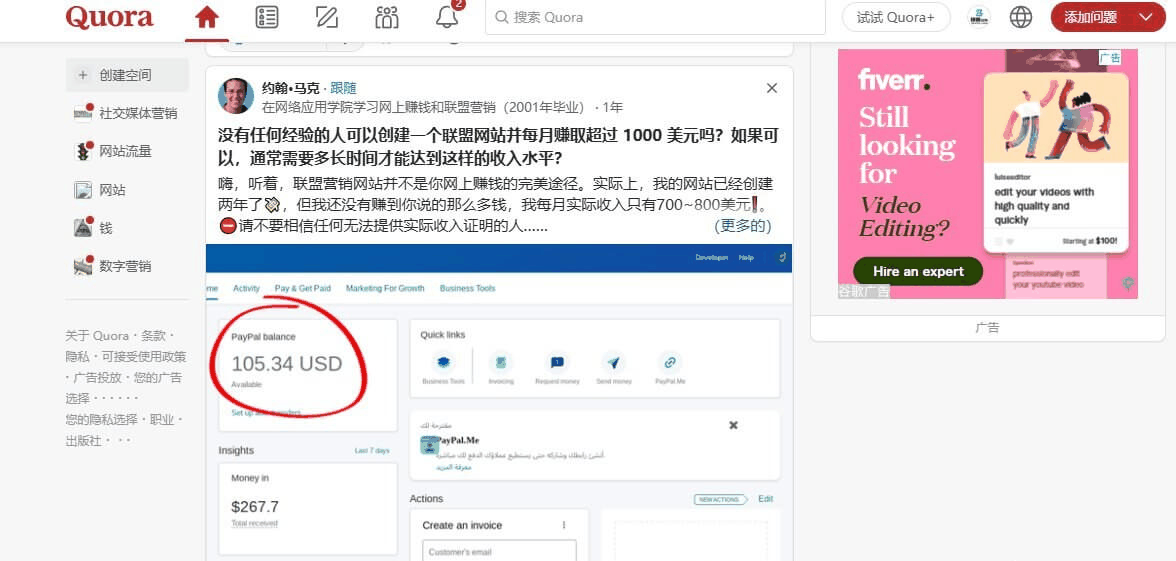
Task: Click Hire an expert ad button
Action: click(x=918, y=272)
